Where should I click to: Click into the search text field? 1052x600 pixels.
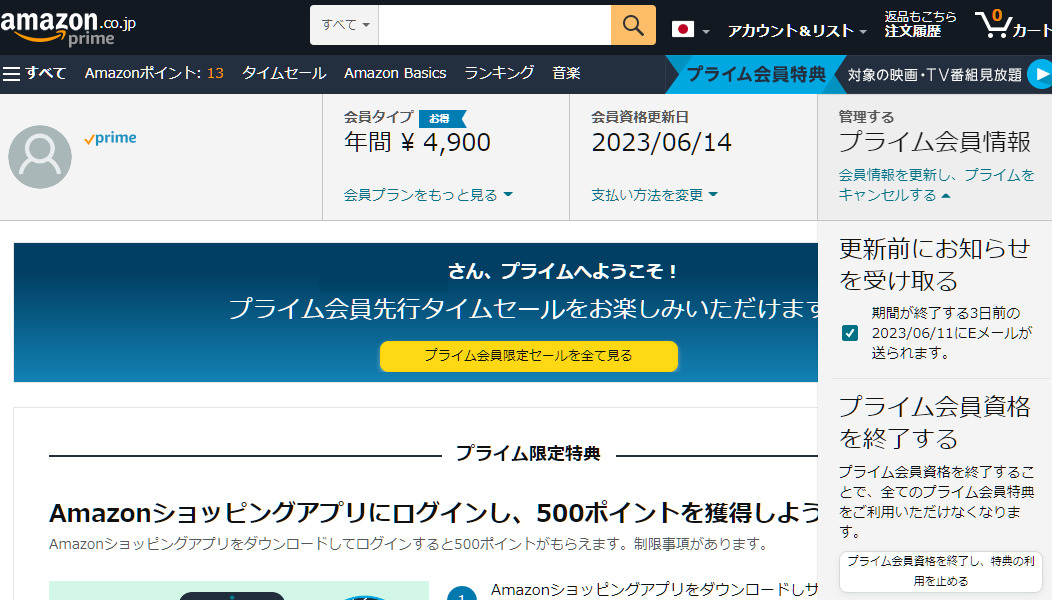point(494,25)
